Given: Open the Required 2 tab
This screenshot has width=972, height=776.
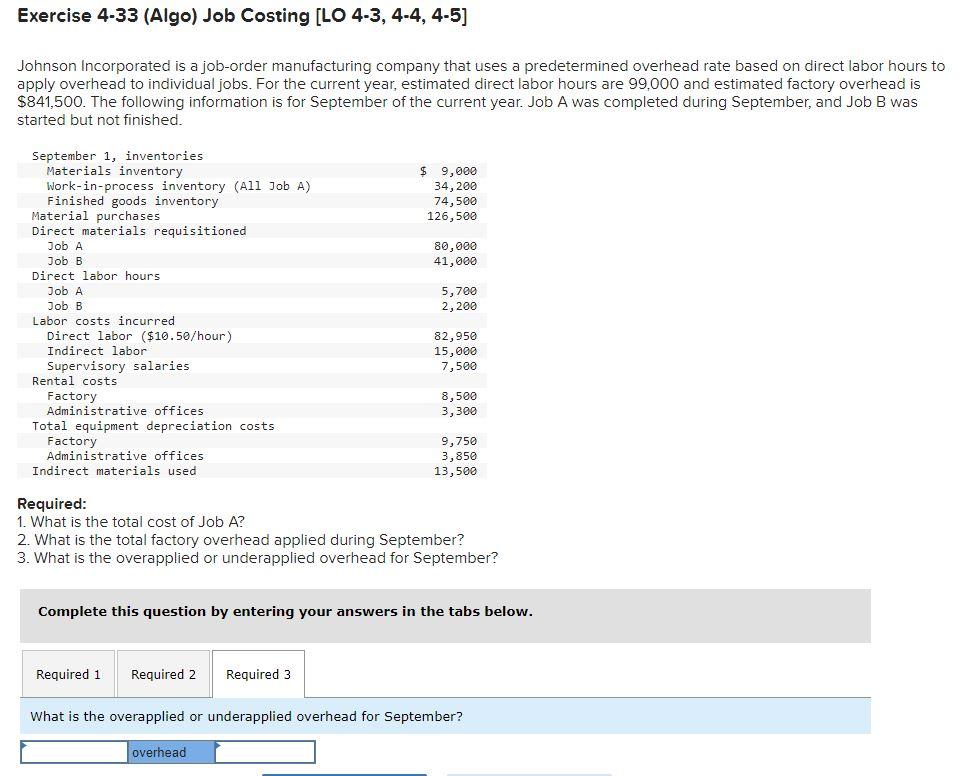Looking at the screenshot, I should [x=163, y=673].
